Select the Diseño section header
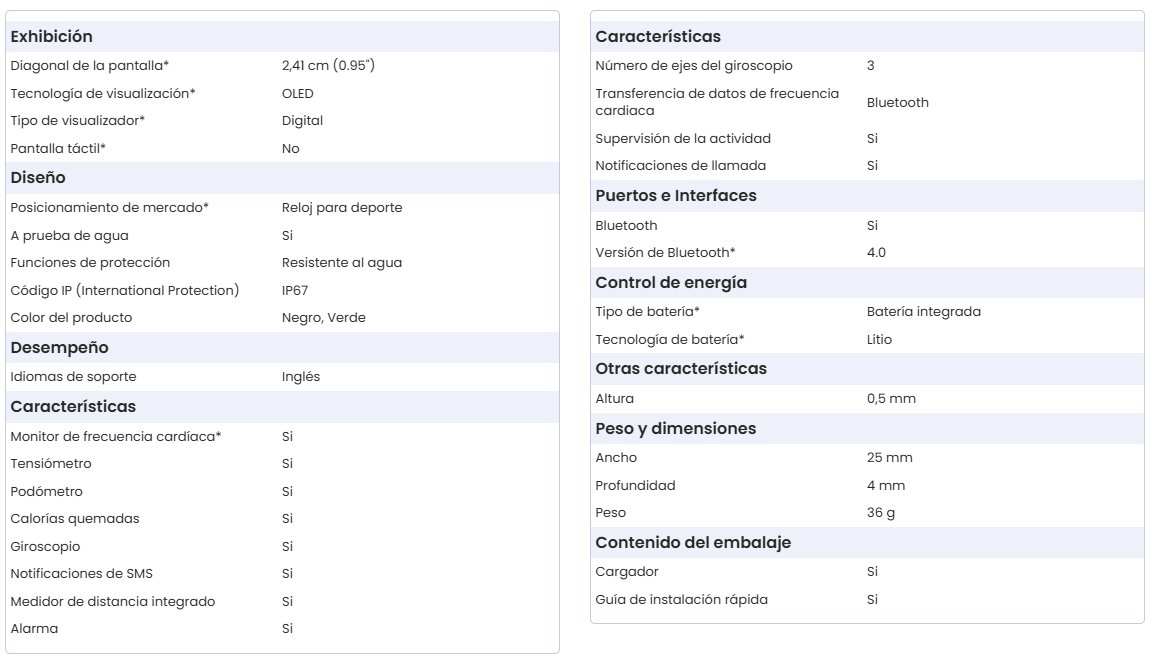 coord(37,178)
